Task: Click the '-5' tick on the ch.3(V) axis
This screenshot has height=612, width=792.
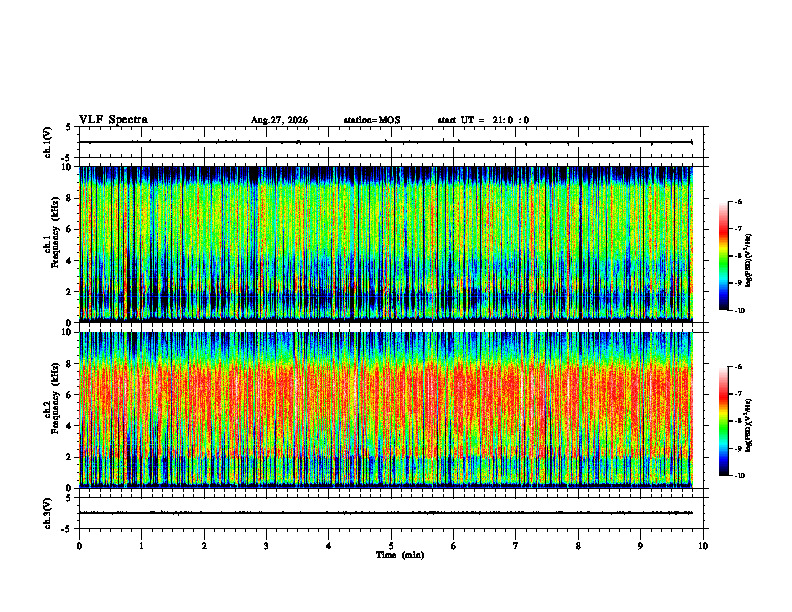Action: [67, 529]
